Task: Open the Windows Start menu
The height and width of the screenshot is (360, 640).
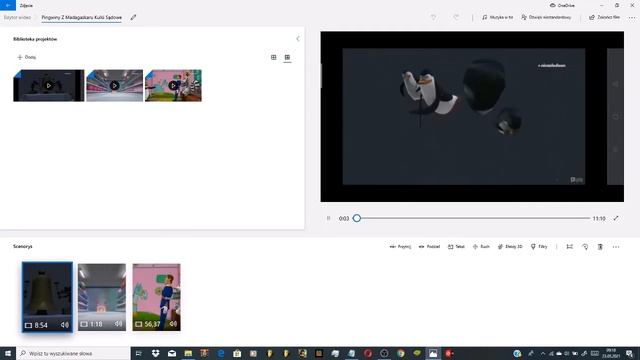Action: coord(8,353)
